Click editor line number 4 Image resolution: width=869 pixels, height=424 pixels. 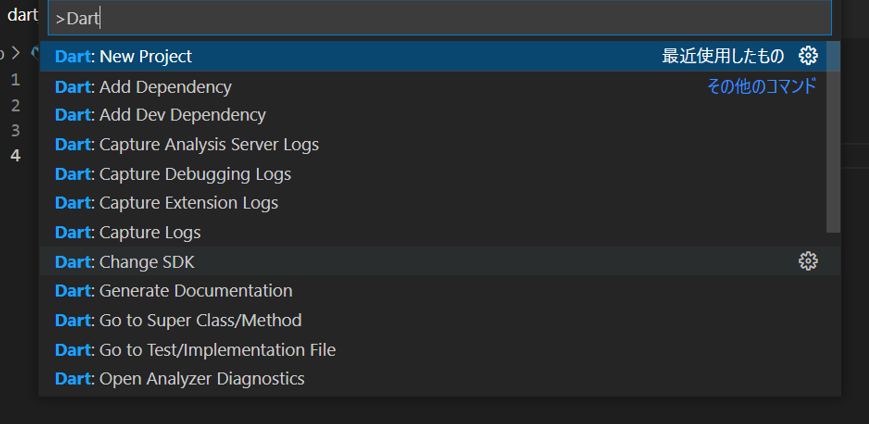pyautogui.click(x=16, y=156)
